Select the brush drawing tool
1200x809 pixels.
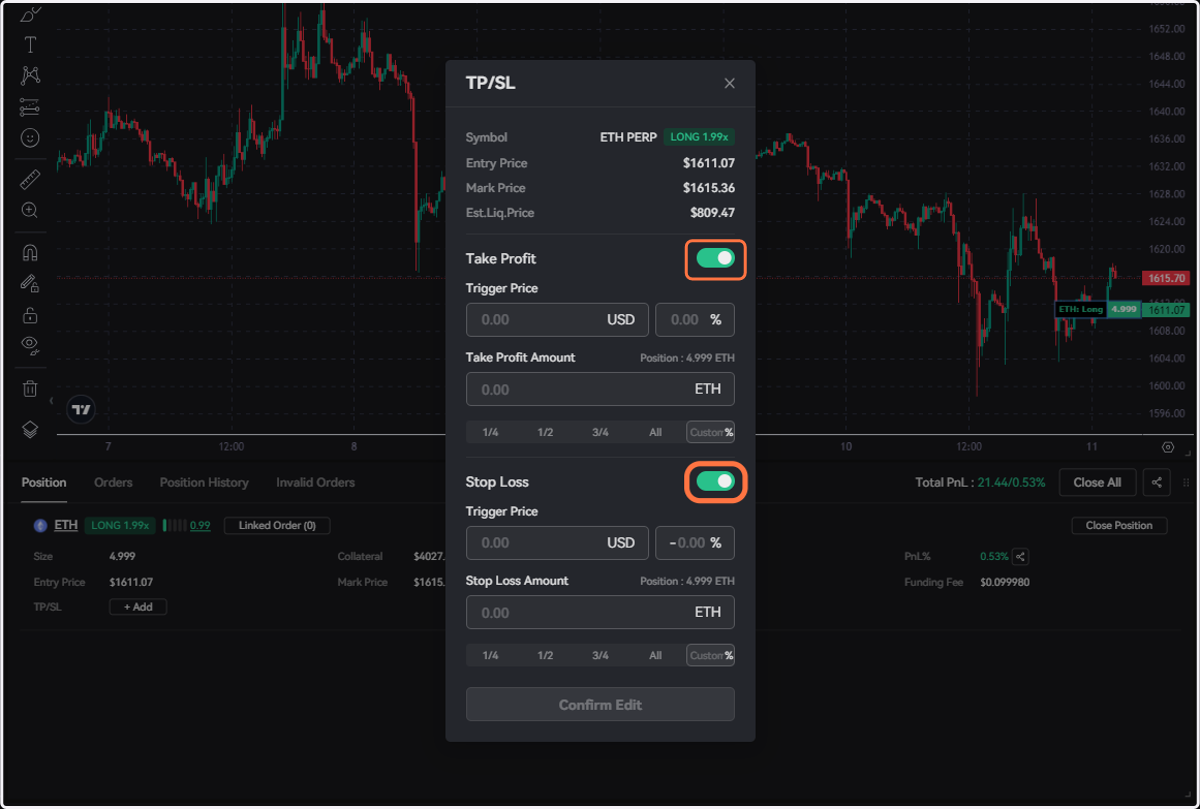click(30, 15)
